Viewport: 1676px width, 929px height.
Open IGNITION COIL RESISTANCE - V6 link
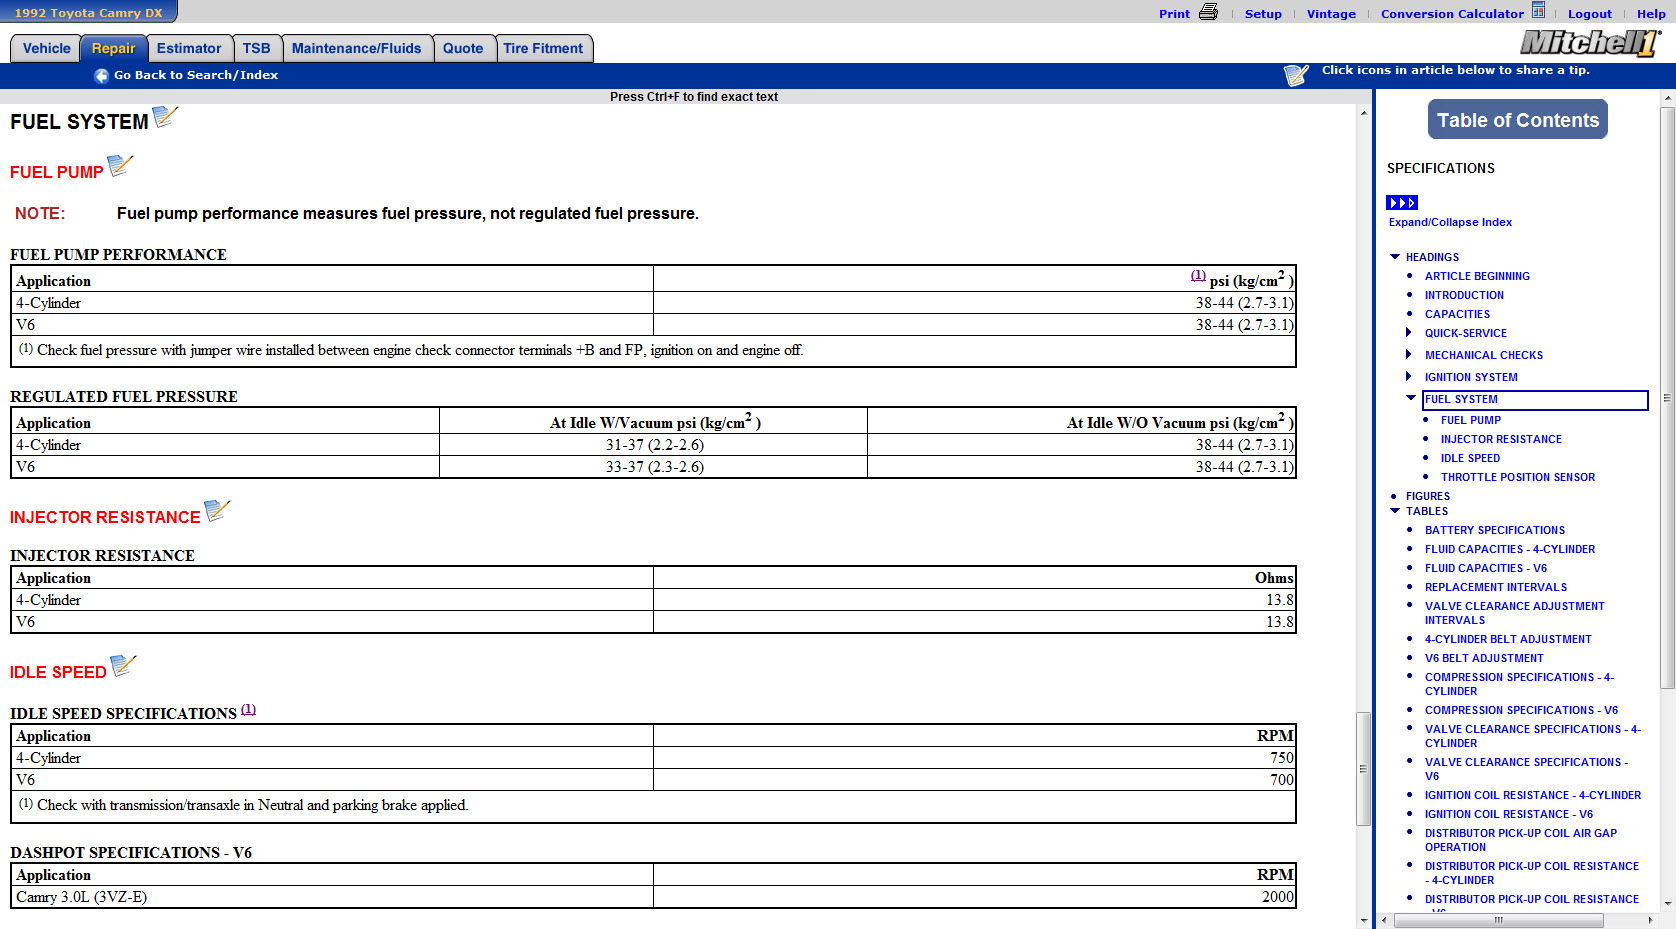pos(1509,814)
